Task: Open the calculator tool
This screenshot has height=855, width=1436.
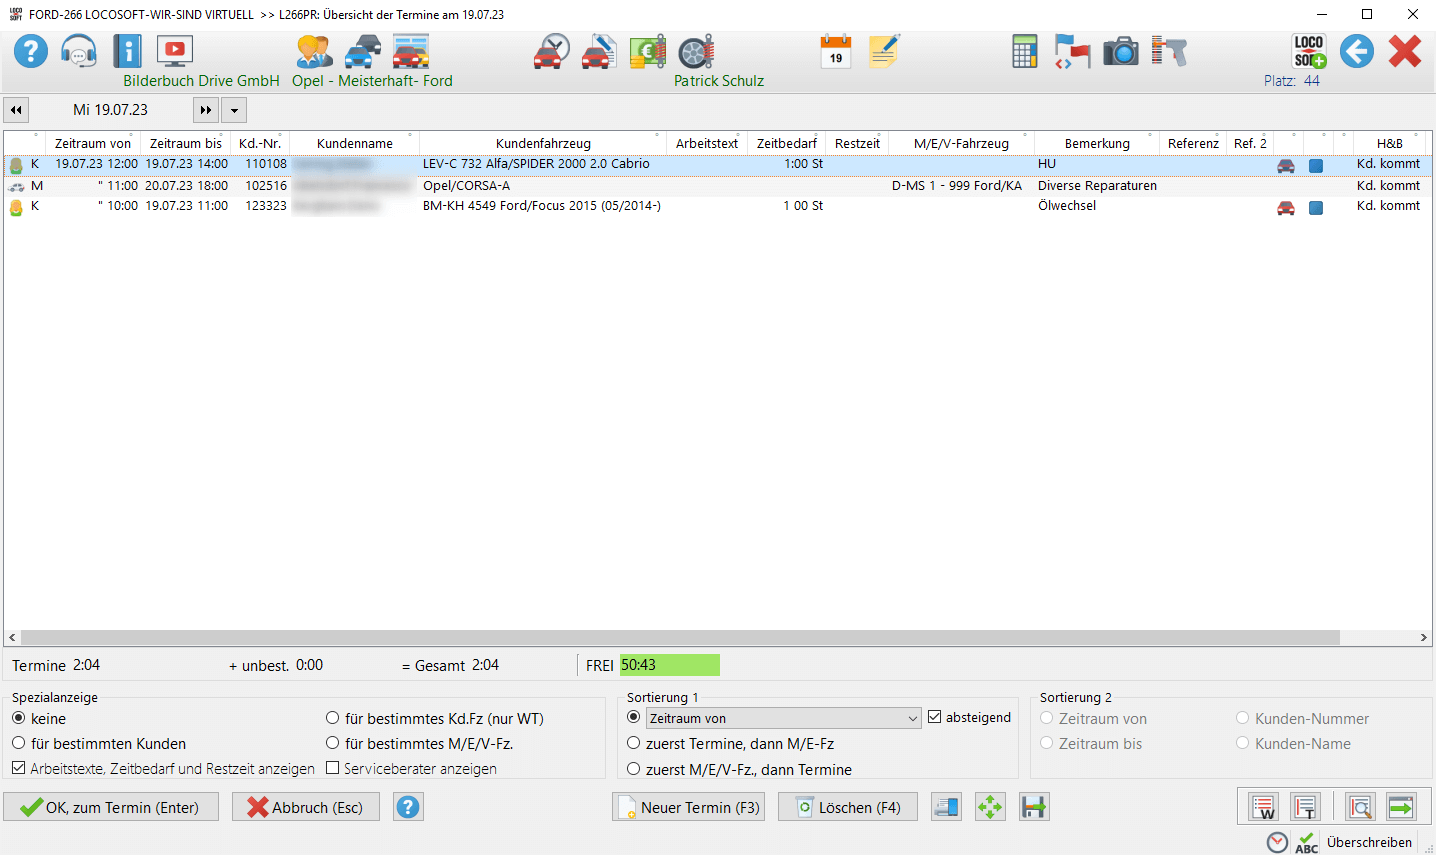Action: (1024, 51)
